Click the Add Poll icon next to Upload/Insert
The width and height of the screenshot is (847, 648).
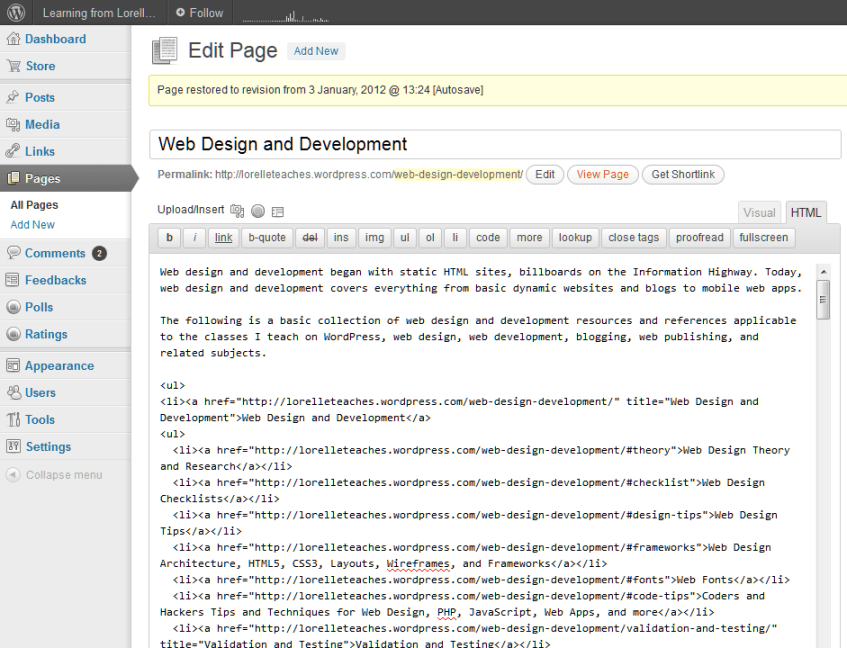pos(258,210)
